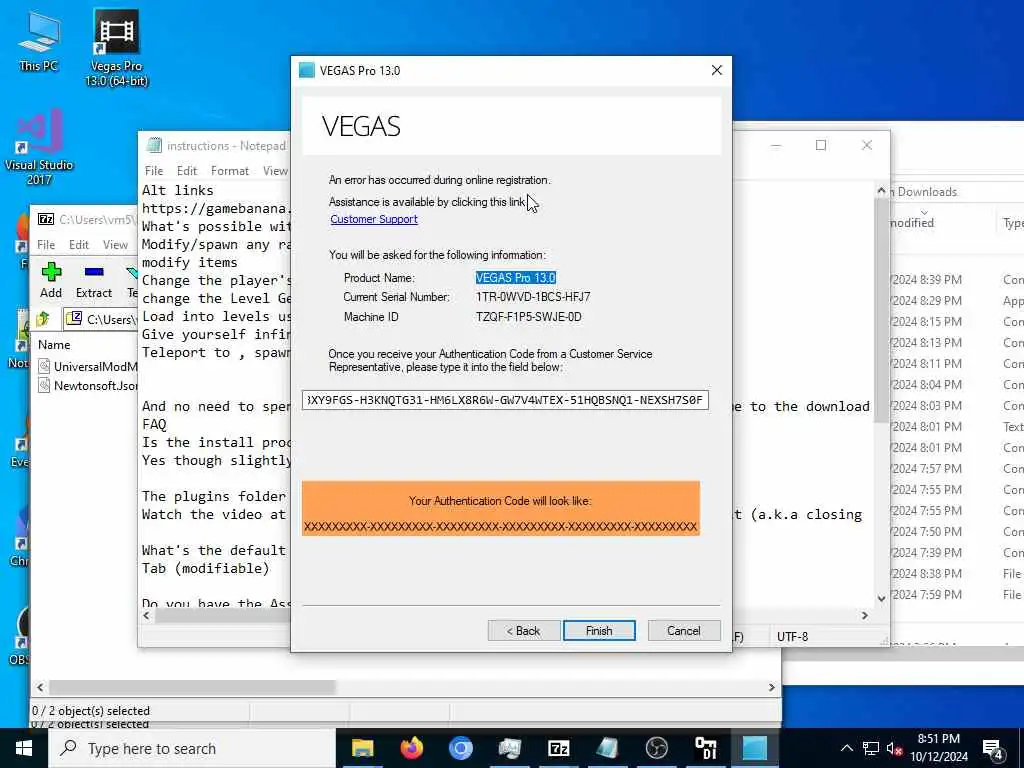Switch to 7-Zip from the taskbar

(x=558, y=748)
